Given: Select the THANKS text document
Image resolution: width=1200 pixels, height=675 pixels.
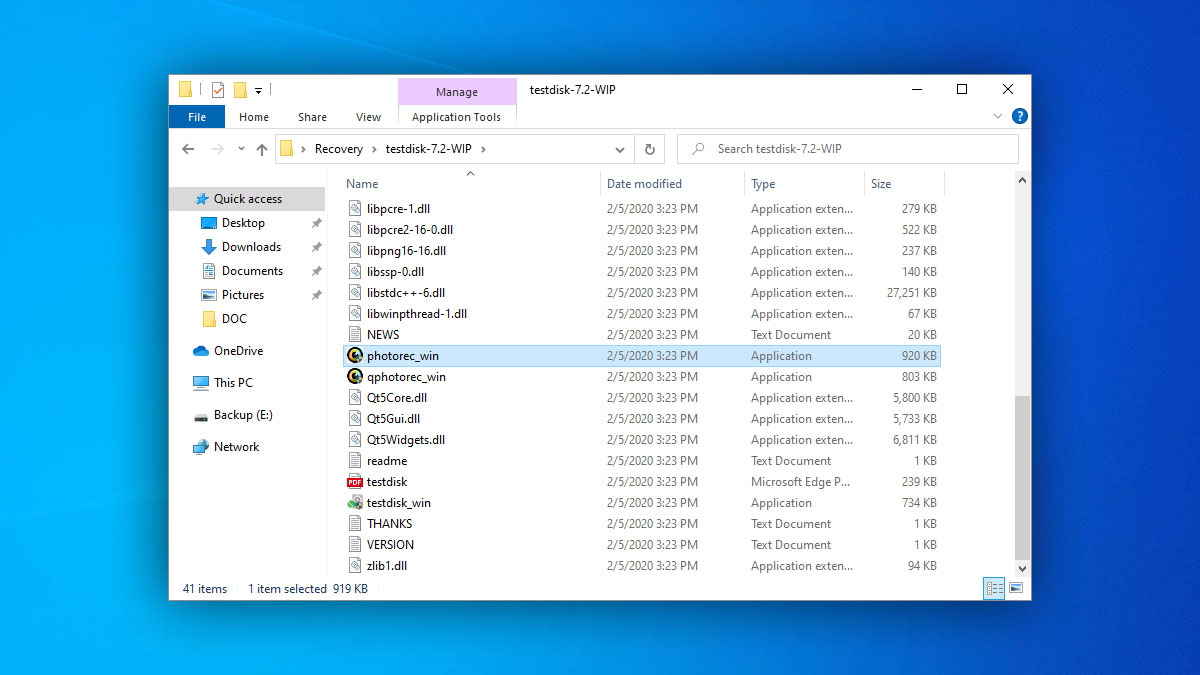Looking at the screenshot, I should coord(389,524).
